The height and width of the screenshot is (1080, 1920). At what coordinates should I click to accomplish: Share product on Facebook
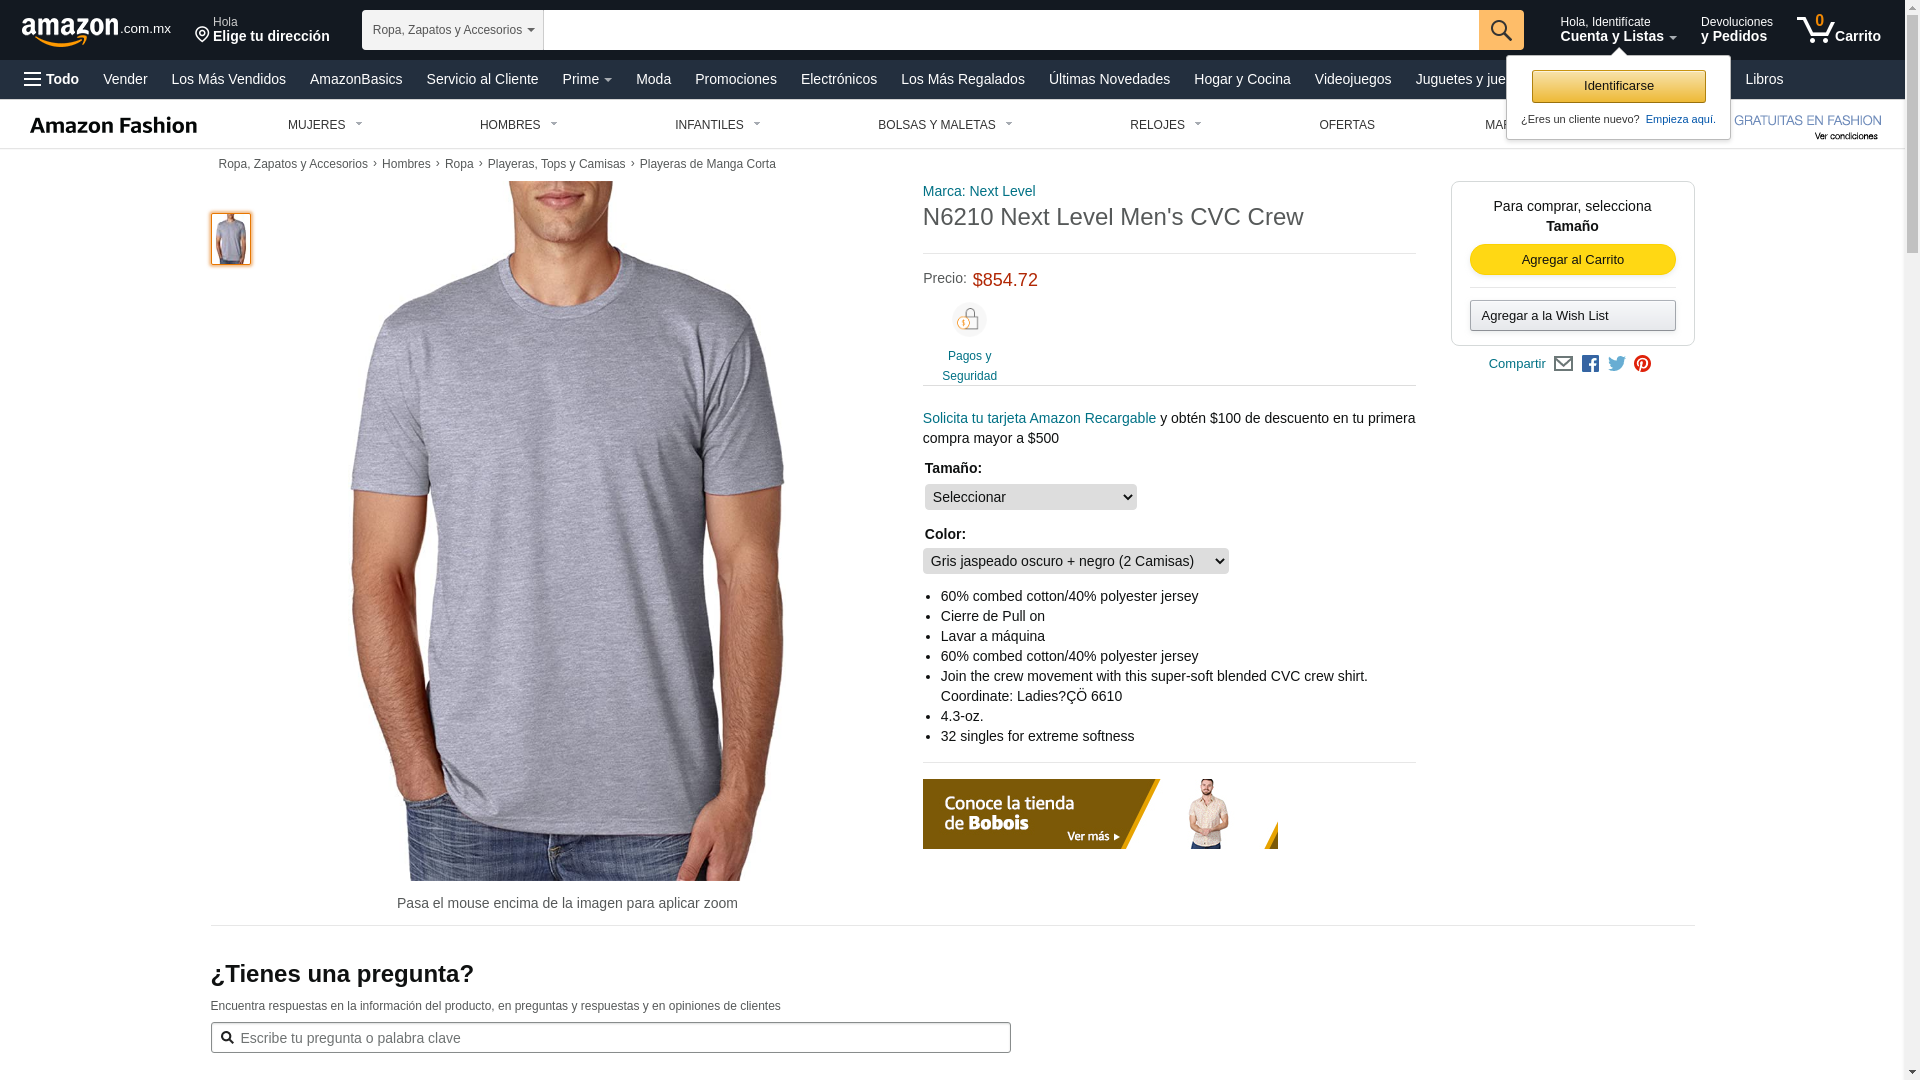coord(1590,364)
